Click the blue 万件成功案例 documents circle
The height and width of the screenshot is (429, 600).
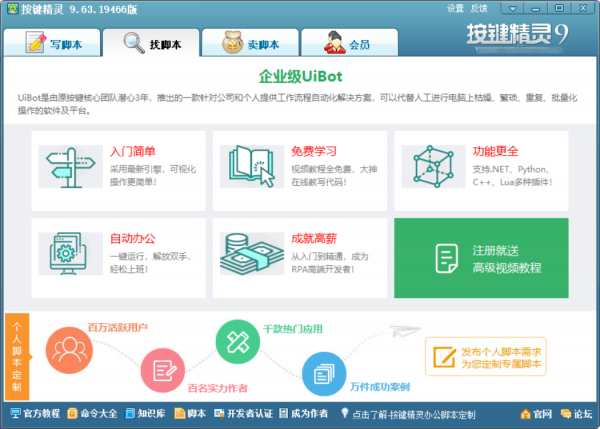pyautogui.click(x=324, y=374)
